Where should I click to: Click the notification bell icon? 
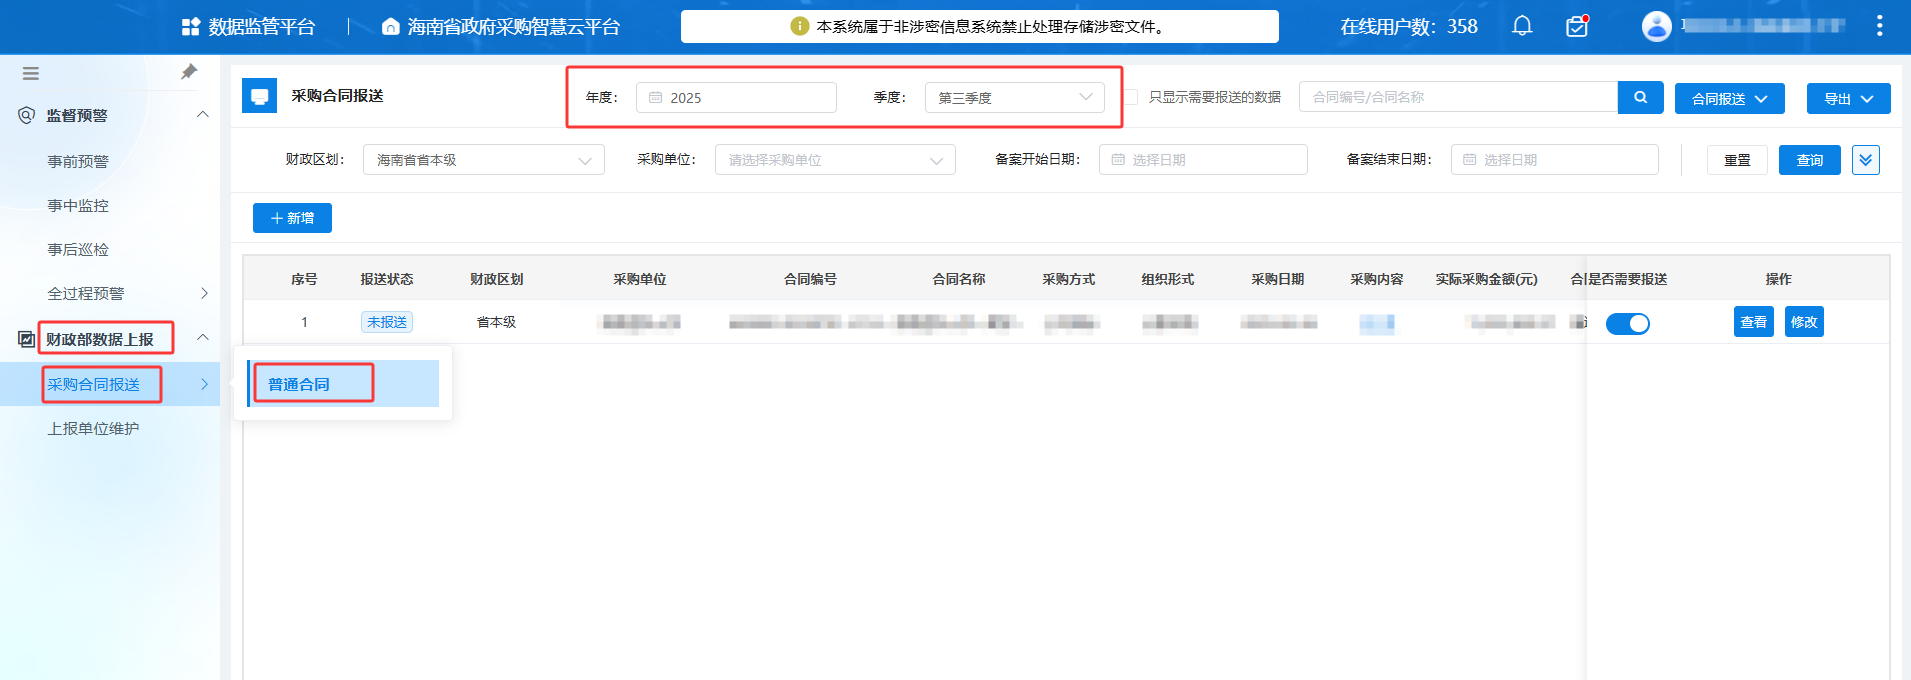(x=1522, y=26)
